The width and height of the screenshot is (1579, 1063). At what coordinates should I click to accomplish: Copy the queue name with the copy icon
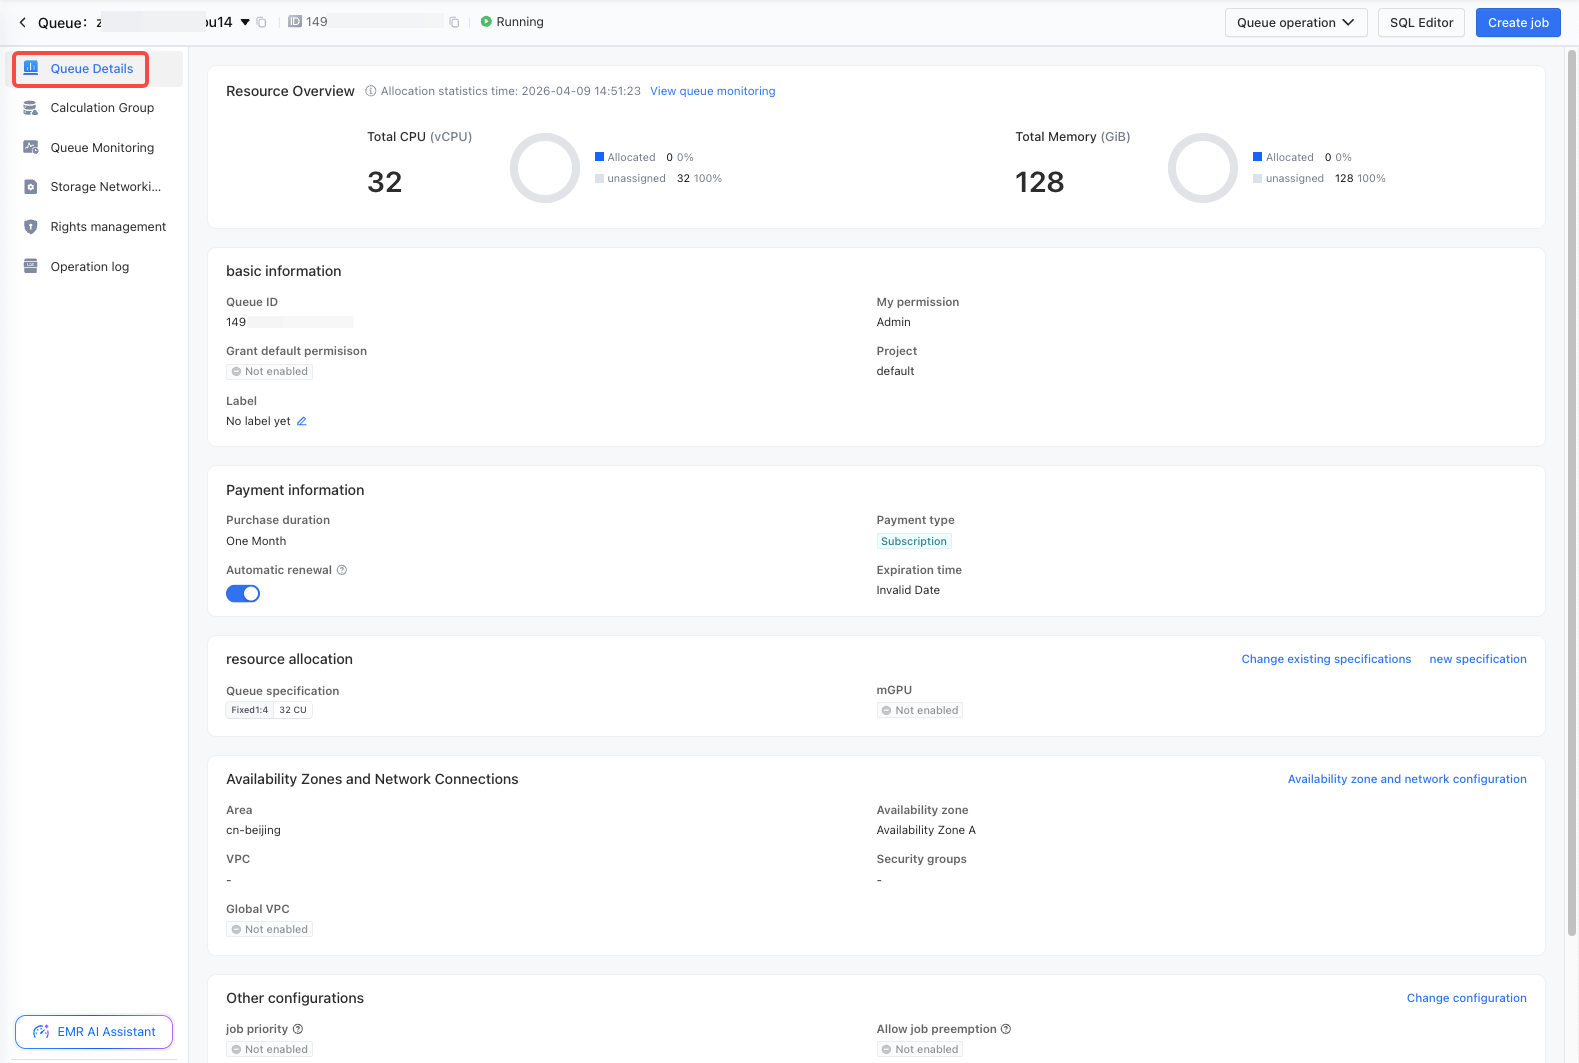pyautogui.click(x=261, y=22)
